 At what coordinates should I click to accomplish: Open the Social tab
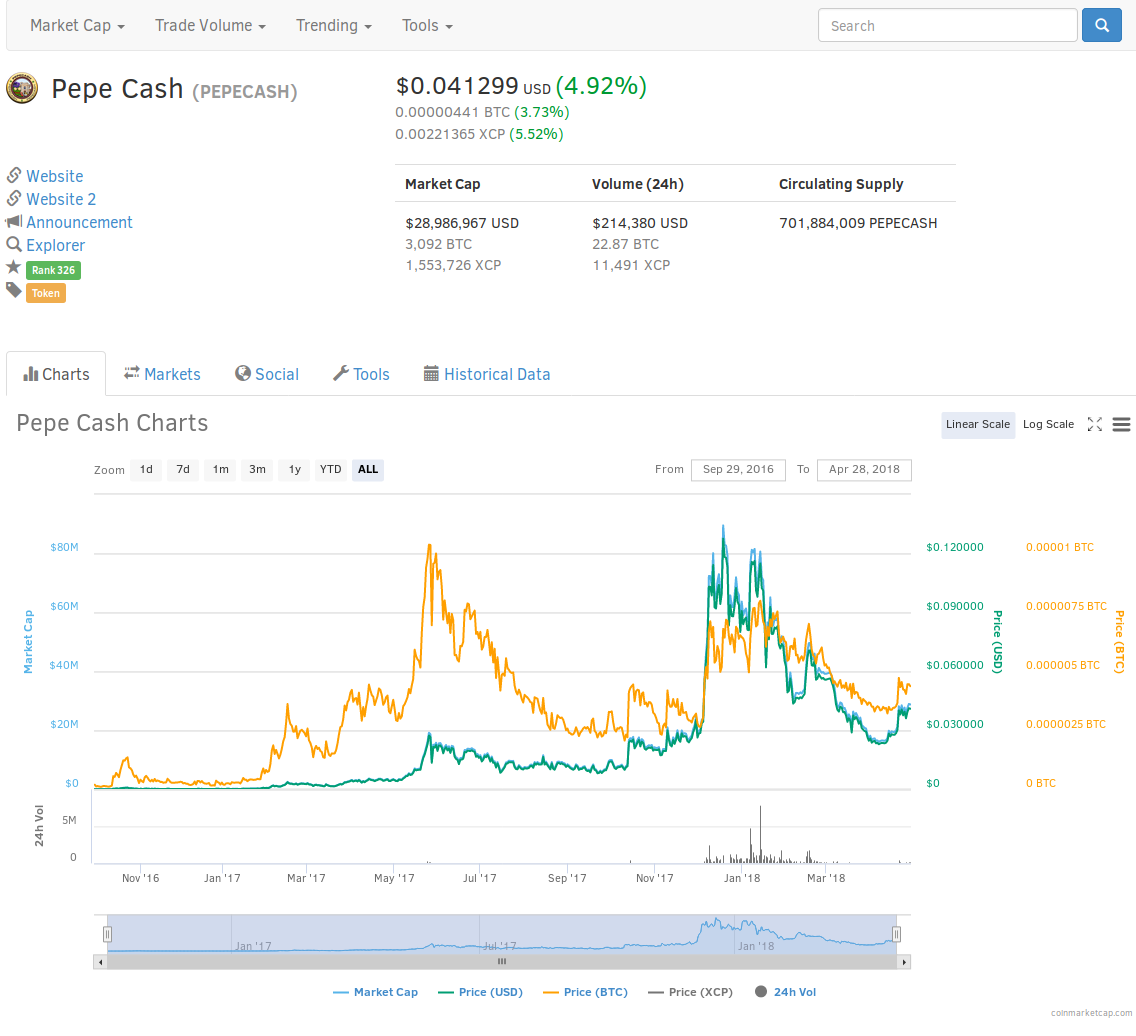tap(267, 374)
